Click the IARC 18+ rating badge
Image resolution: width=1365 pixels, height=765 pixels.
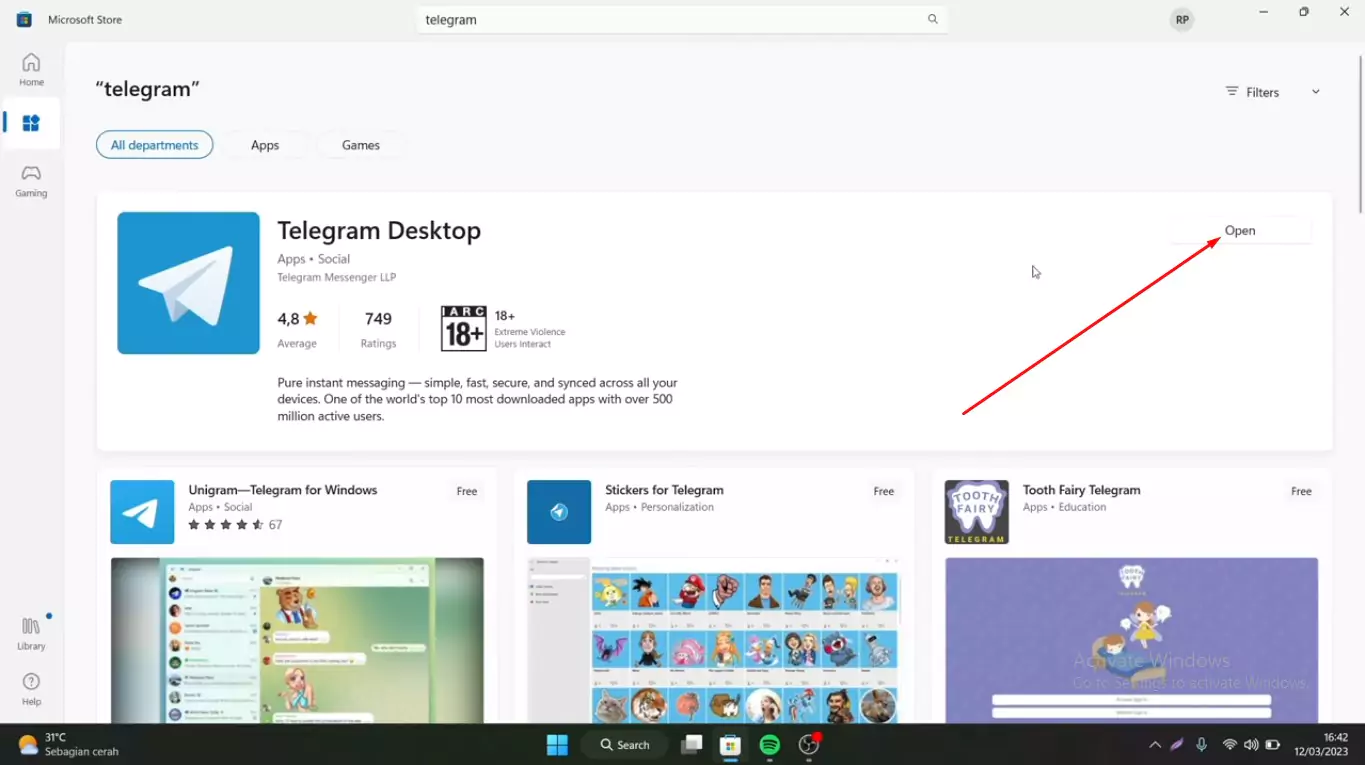[464, 329]
